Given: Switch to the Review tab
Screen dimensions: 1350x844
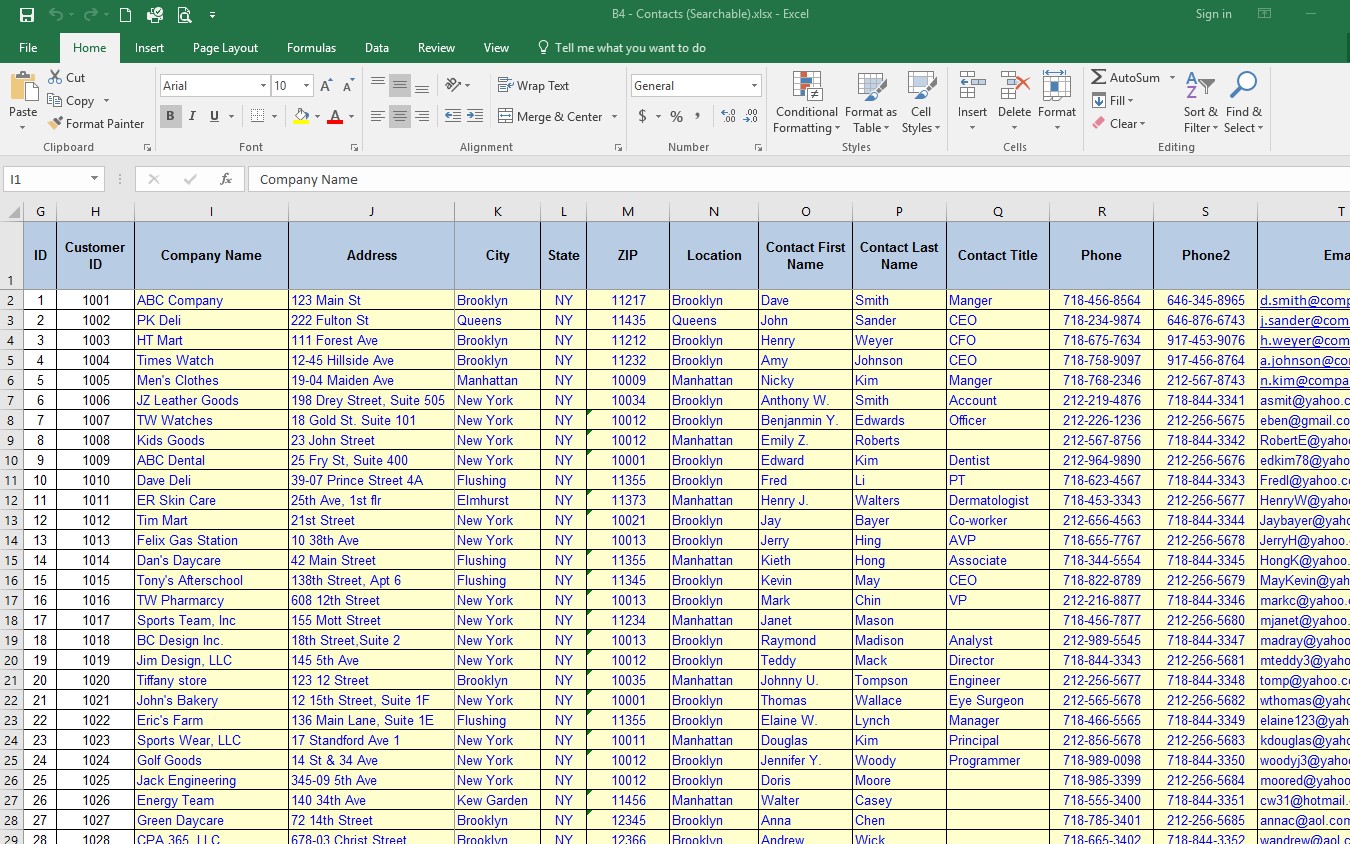Looking at the screenshot, I should [x=436, y=48].
